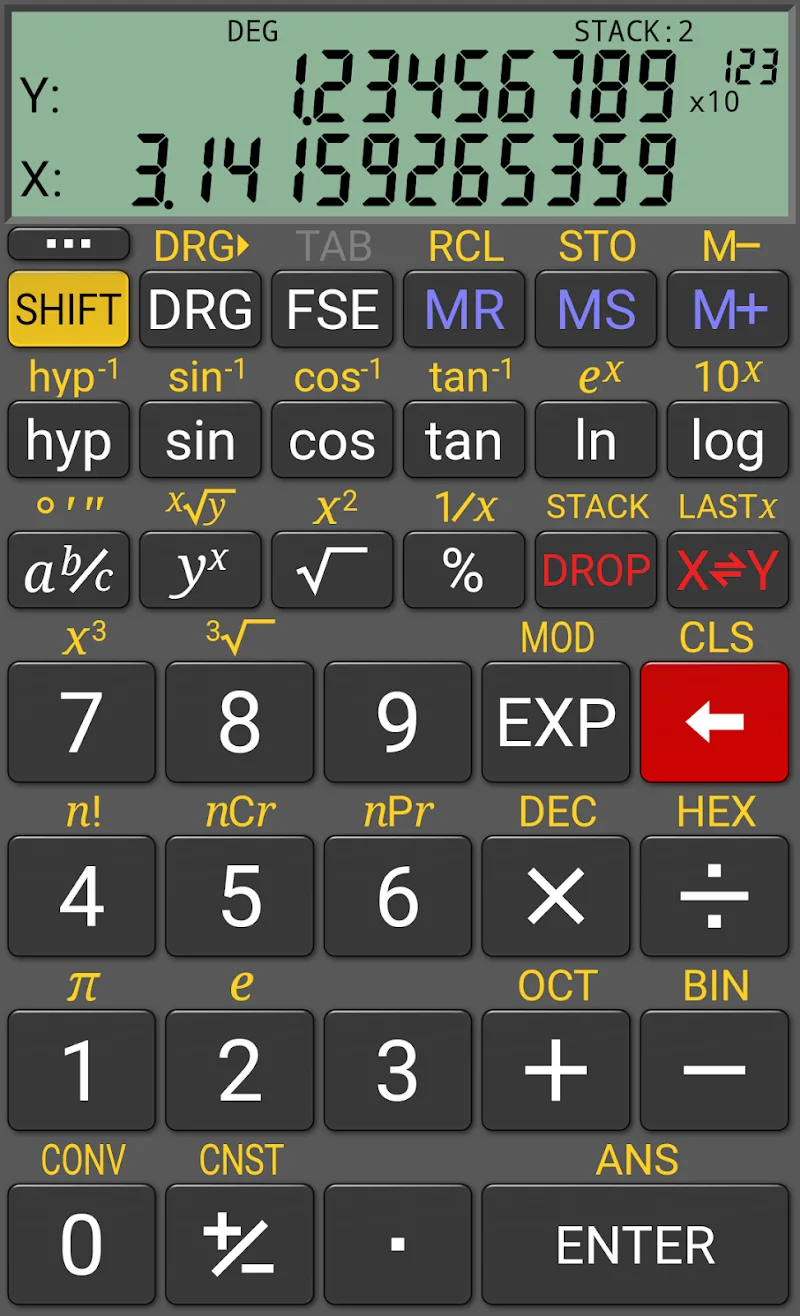The width and height of the screenshot is (800, 1316).
Task: Tap the red DROP stack key
Action: (596, 570)
